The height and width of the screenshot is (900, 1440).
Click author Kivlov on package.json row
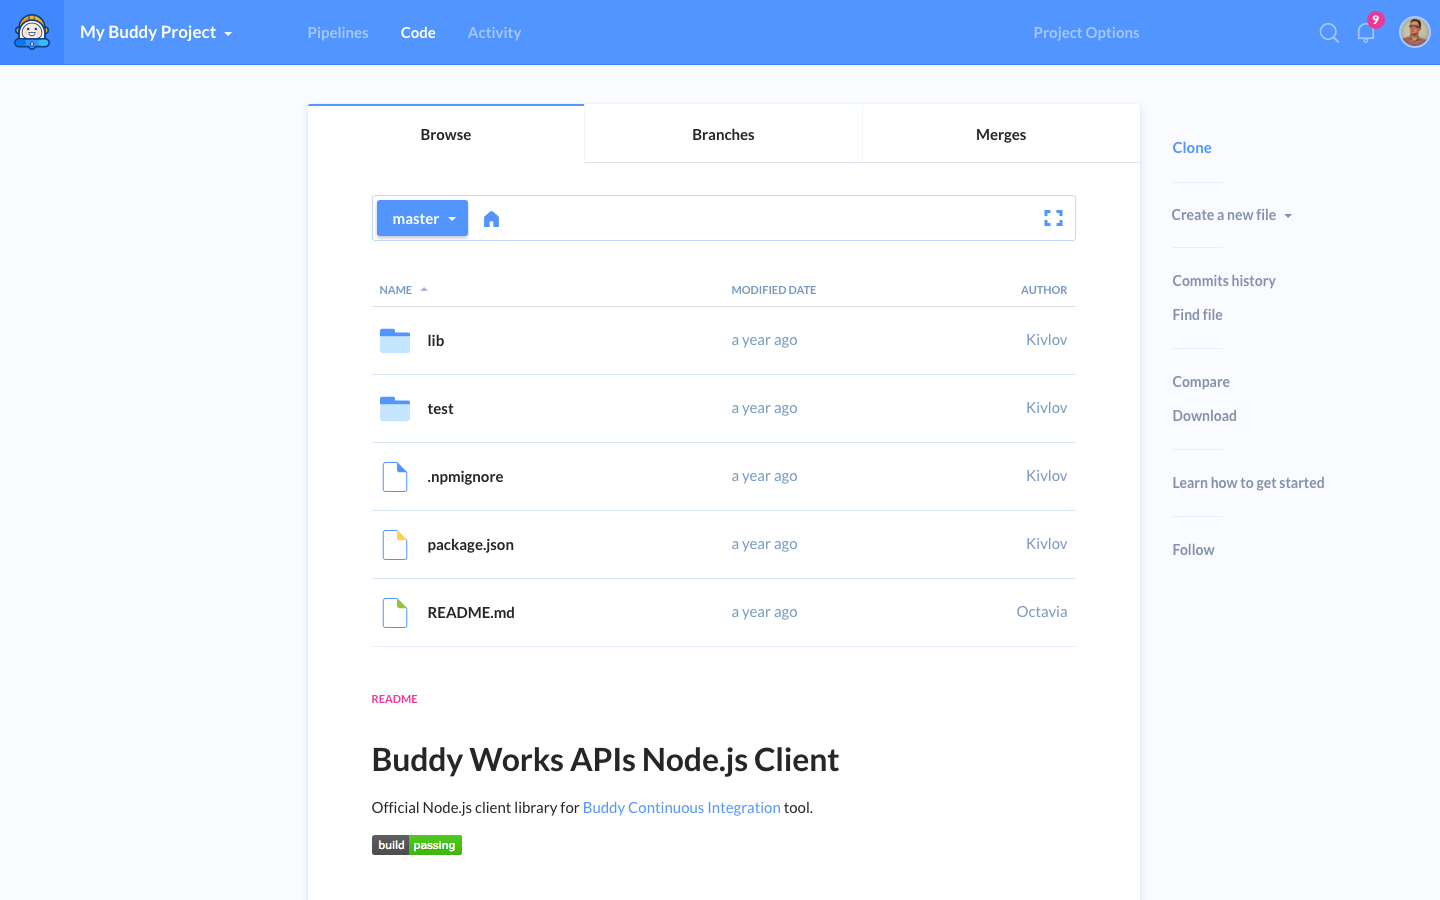click(x=1046, y=544)
